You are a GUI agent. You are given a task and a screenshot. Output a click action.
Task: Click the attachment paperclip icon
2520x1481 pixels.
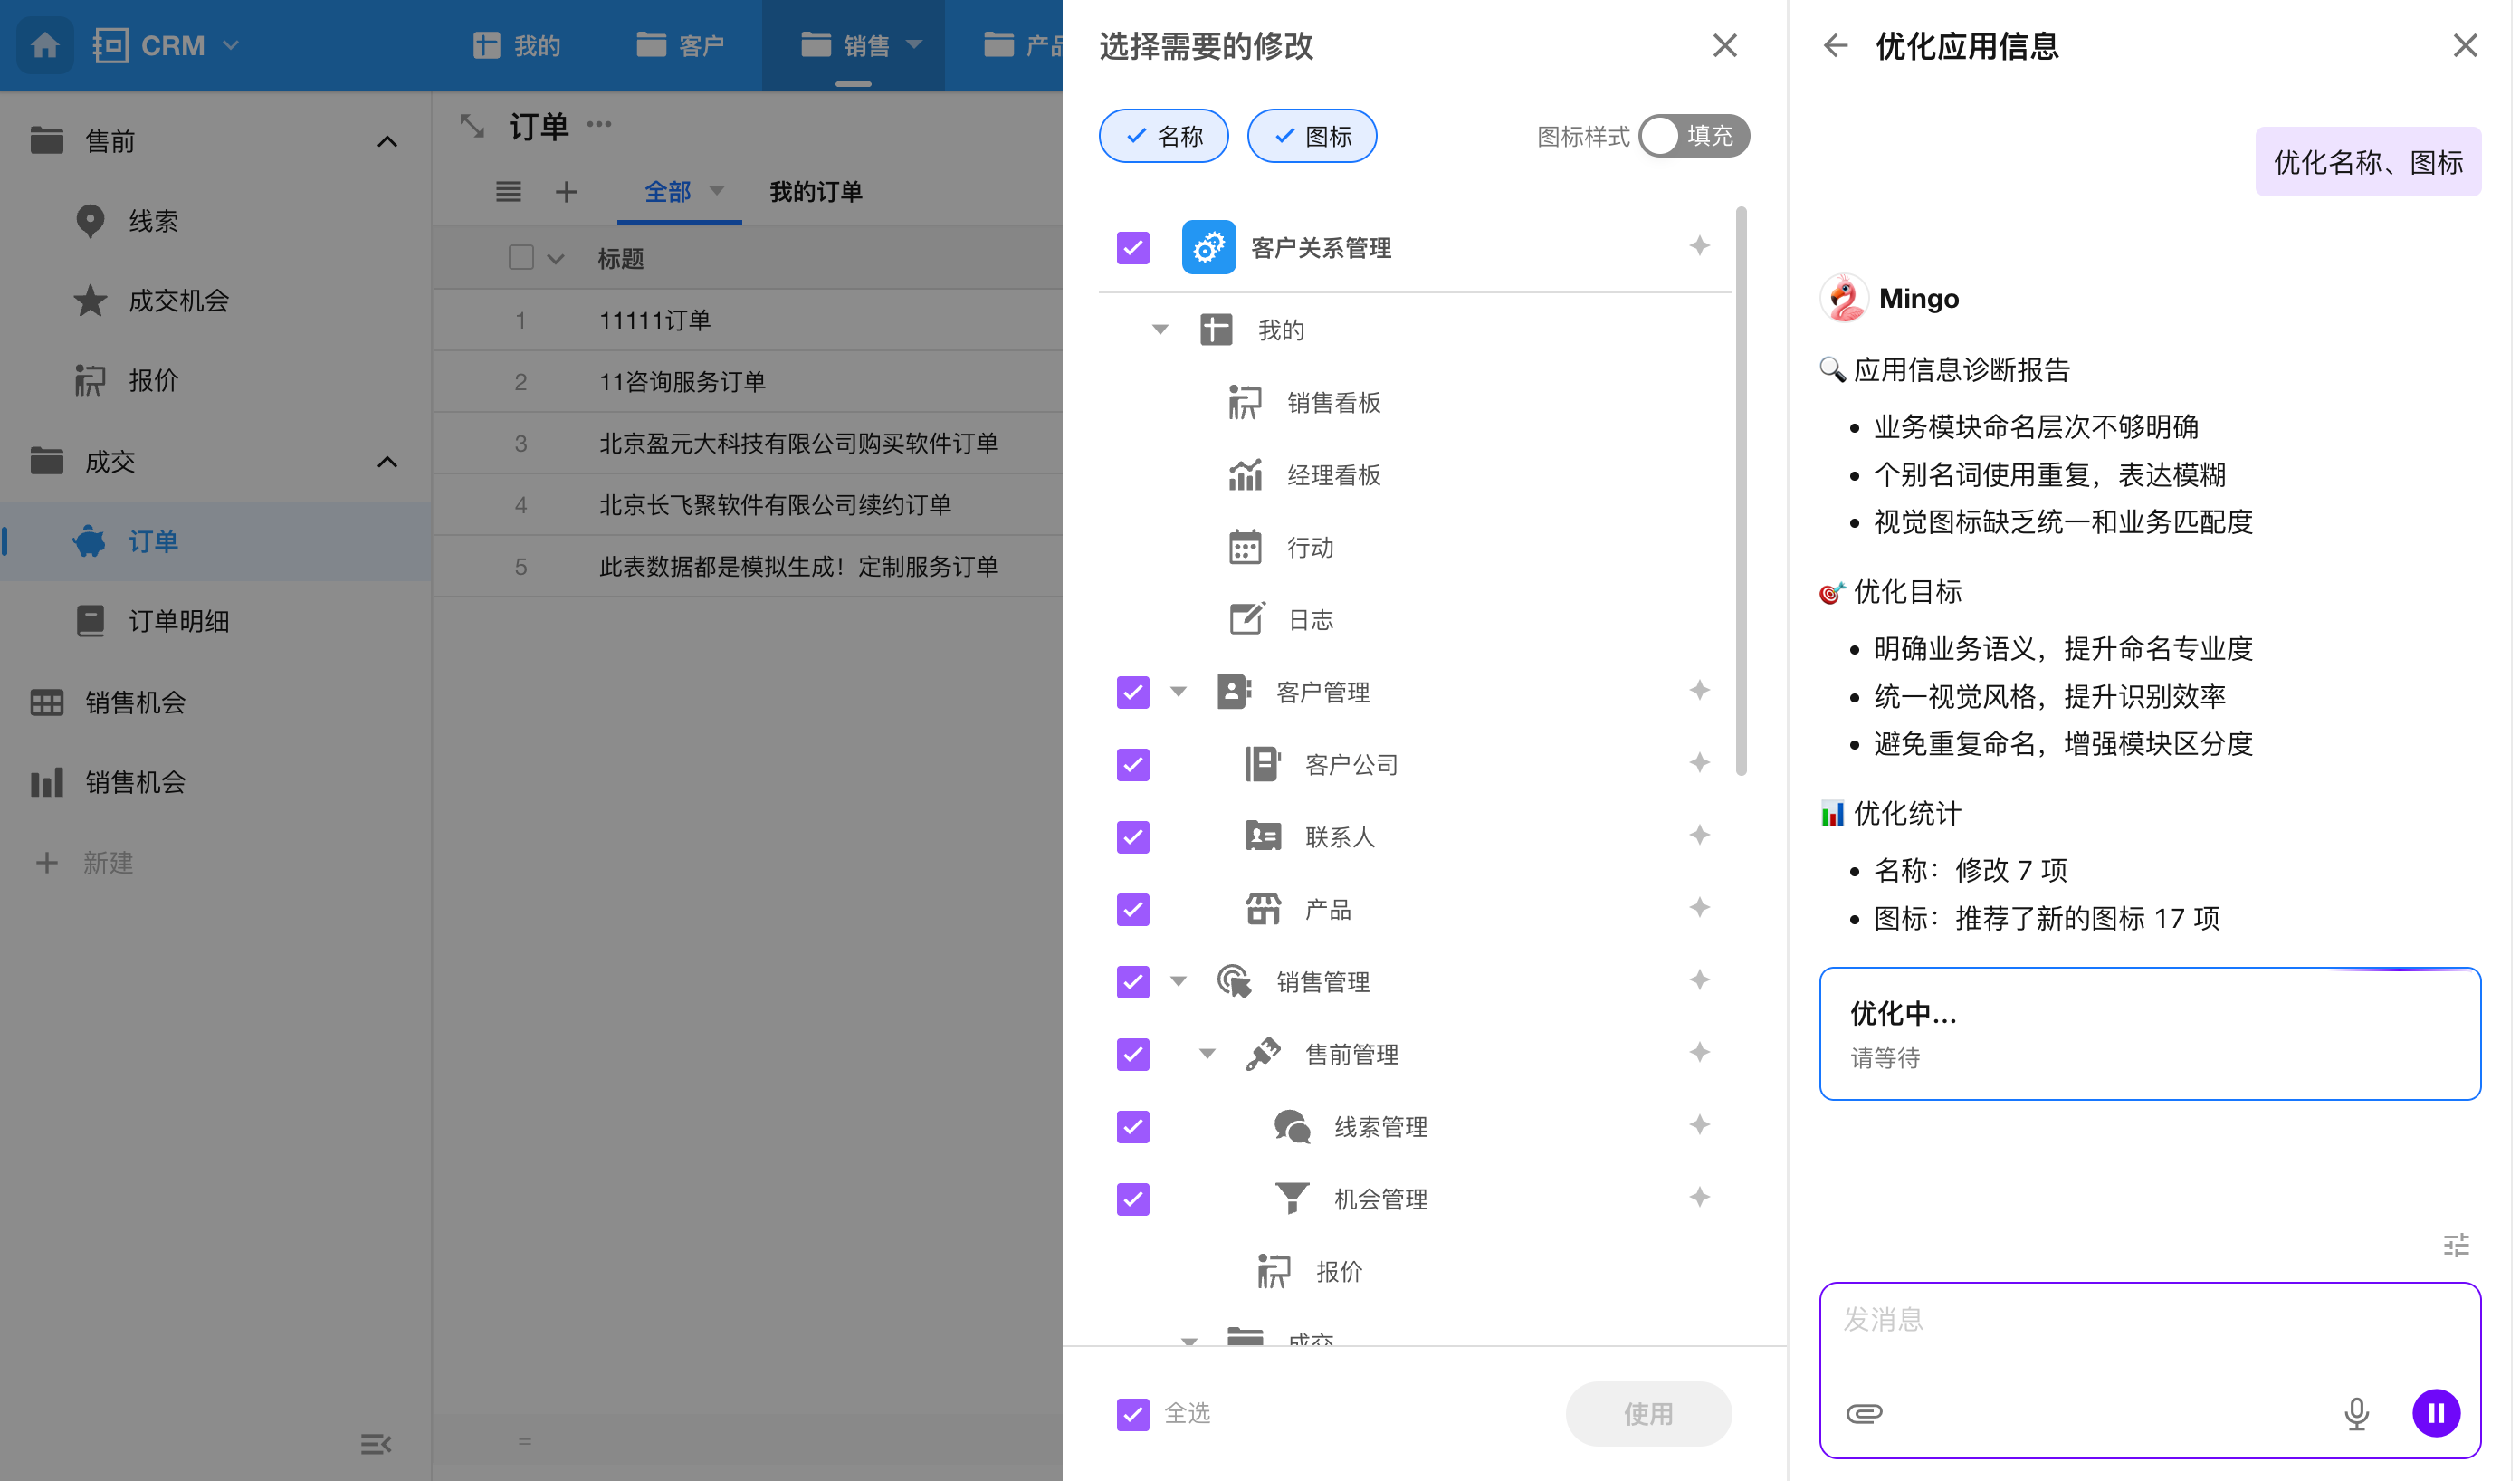[x=1864, y=1413]
